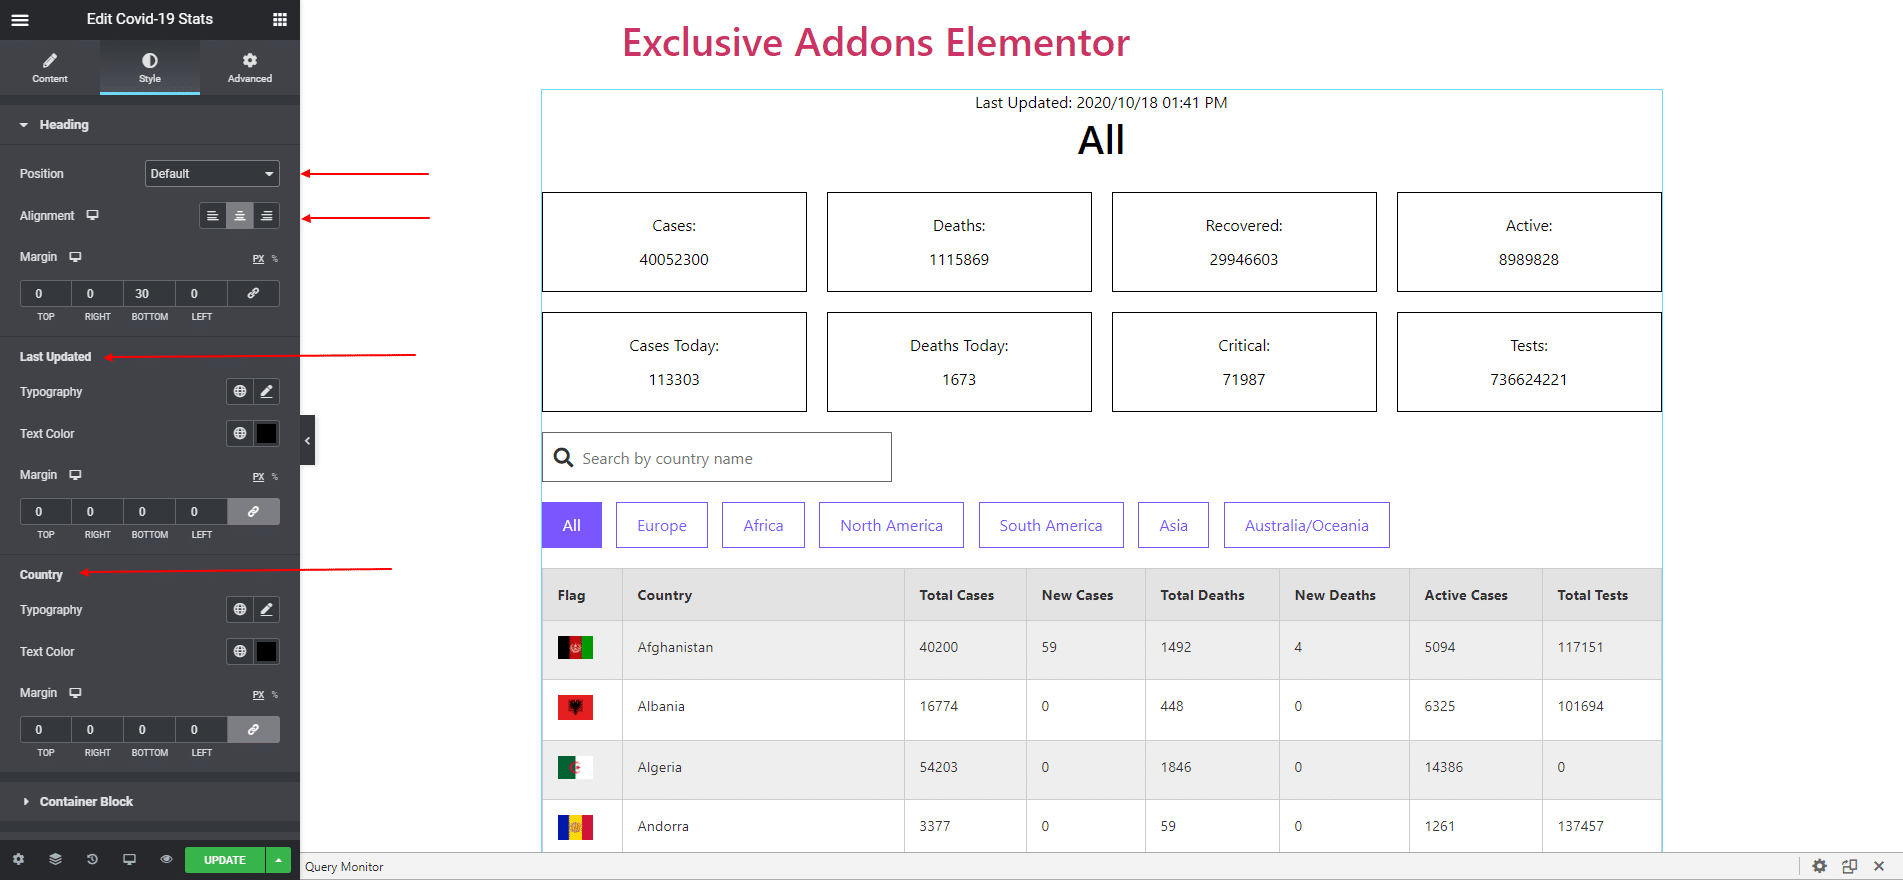The height and width of the screenshot is (880, 1903).
Task: Click the Albania flag thumbnail
Action: pos(575,707)
